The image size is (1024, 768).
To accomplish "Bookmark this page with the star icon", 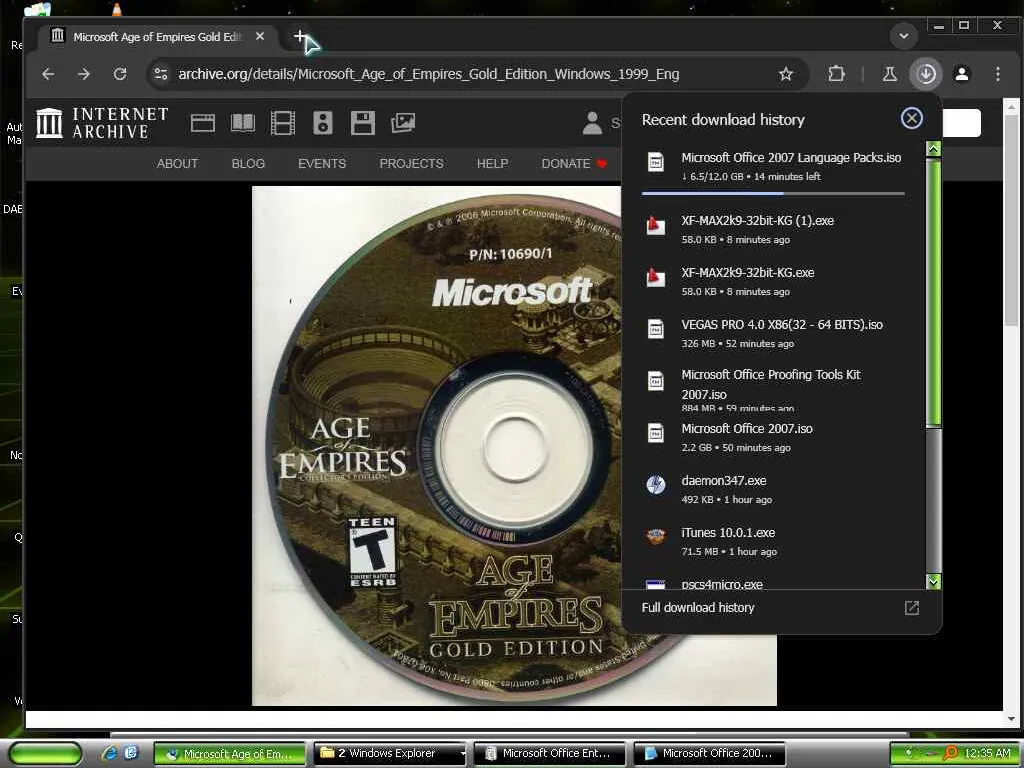I will click(786, 74).
